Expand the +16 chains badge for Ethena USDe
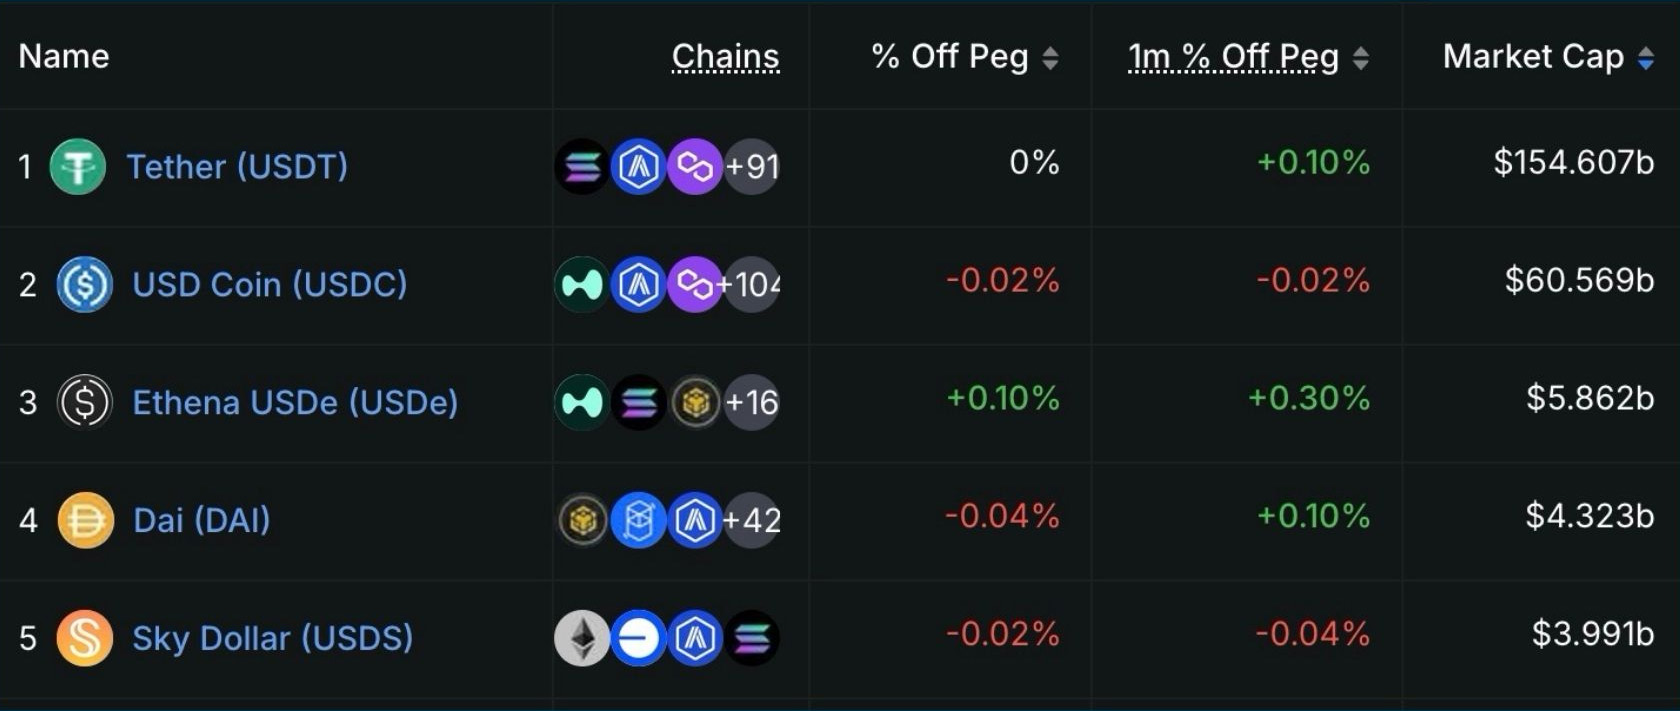Viewport: 1680px width, 711px height. (x=752, y=402)
